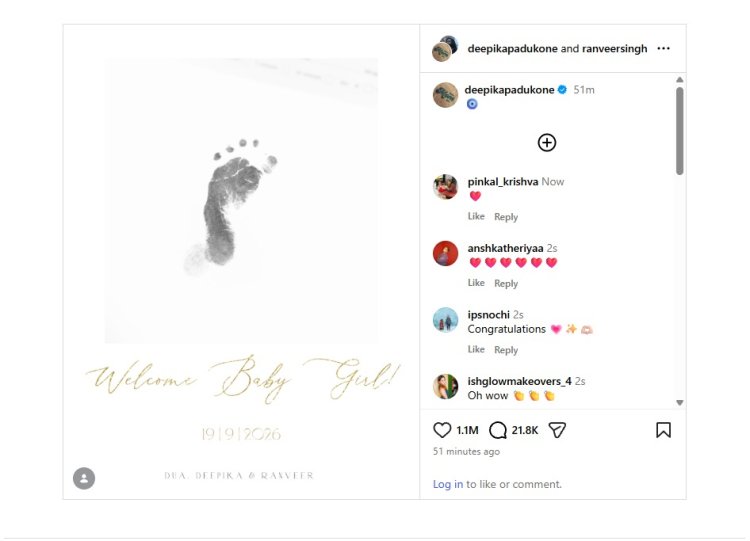Viewport: 750px width, 541px height.
Task: Share the post with paper plane icon
Action: coord(557,430)
